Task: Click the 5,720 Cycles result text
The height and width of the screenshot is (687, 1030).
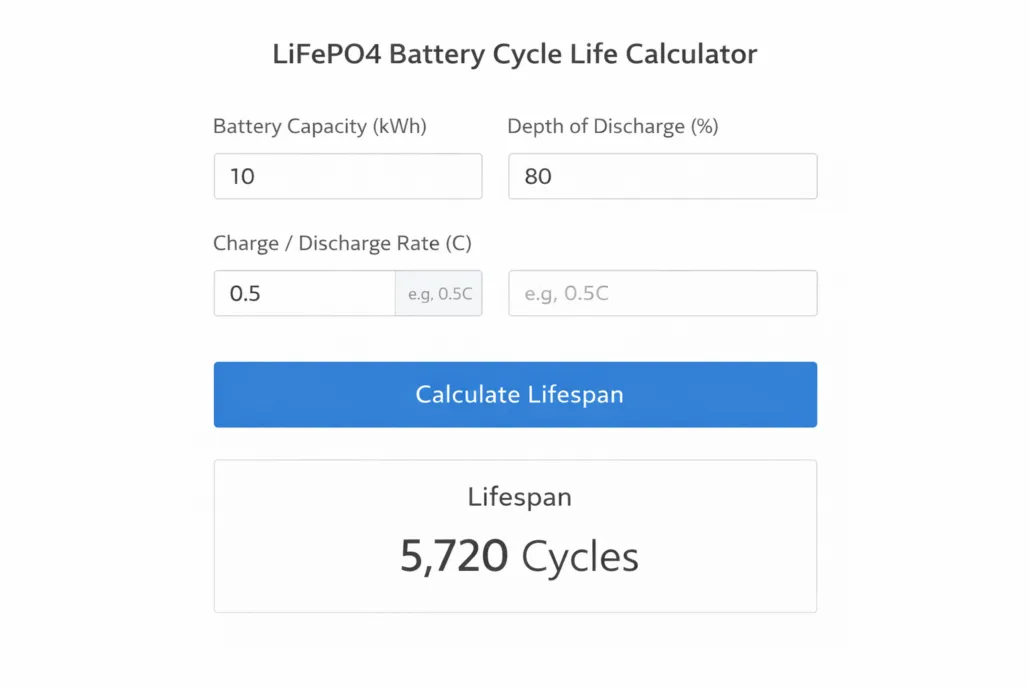Action: [x=519, y=556]
